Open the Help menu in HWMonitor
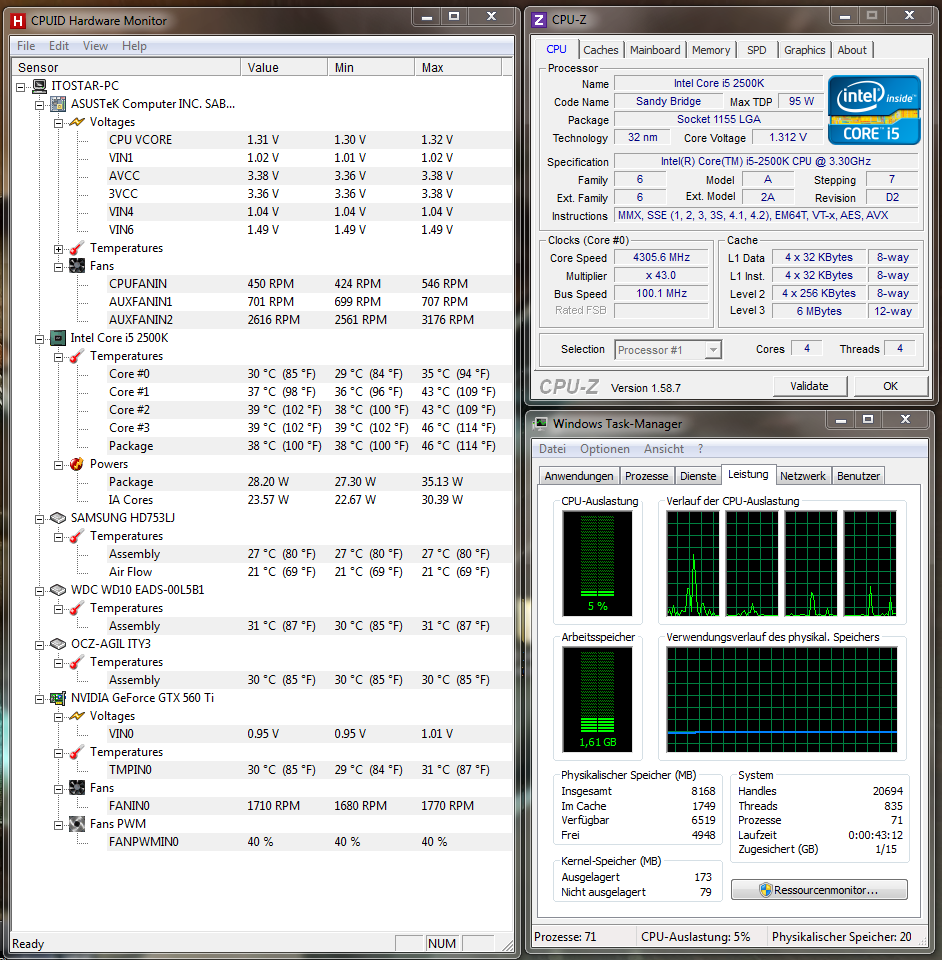Image resolution: width=942 pixels, height=960 pixels. (134, 46)
